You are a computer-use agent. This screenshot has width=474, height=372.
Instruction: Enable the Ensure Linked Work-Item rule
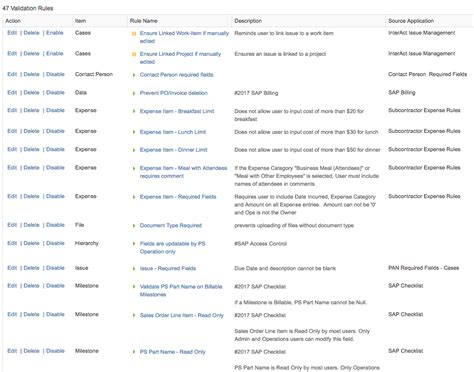[55, 33]
